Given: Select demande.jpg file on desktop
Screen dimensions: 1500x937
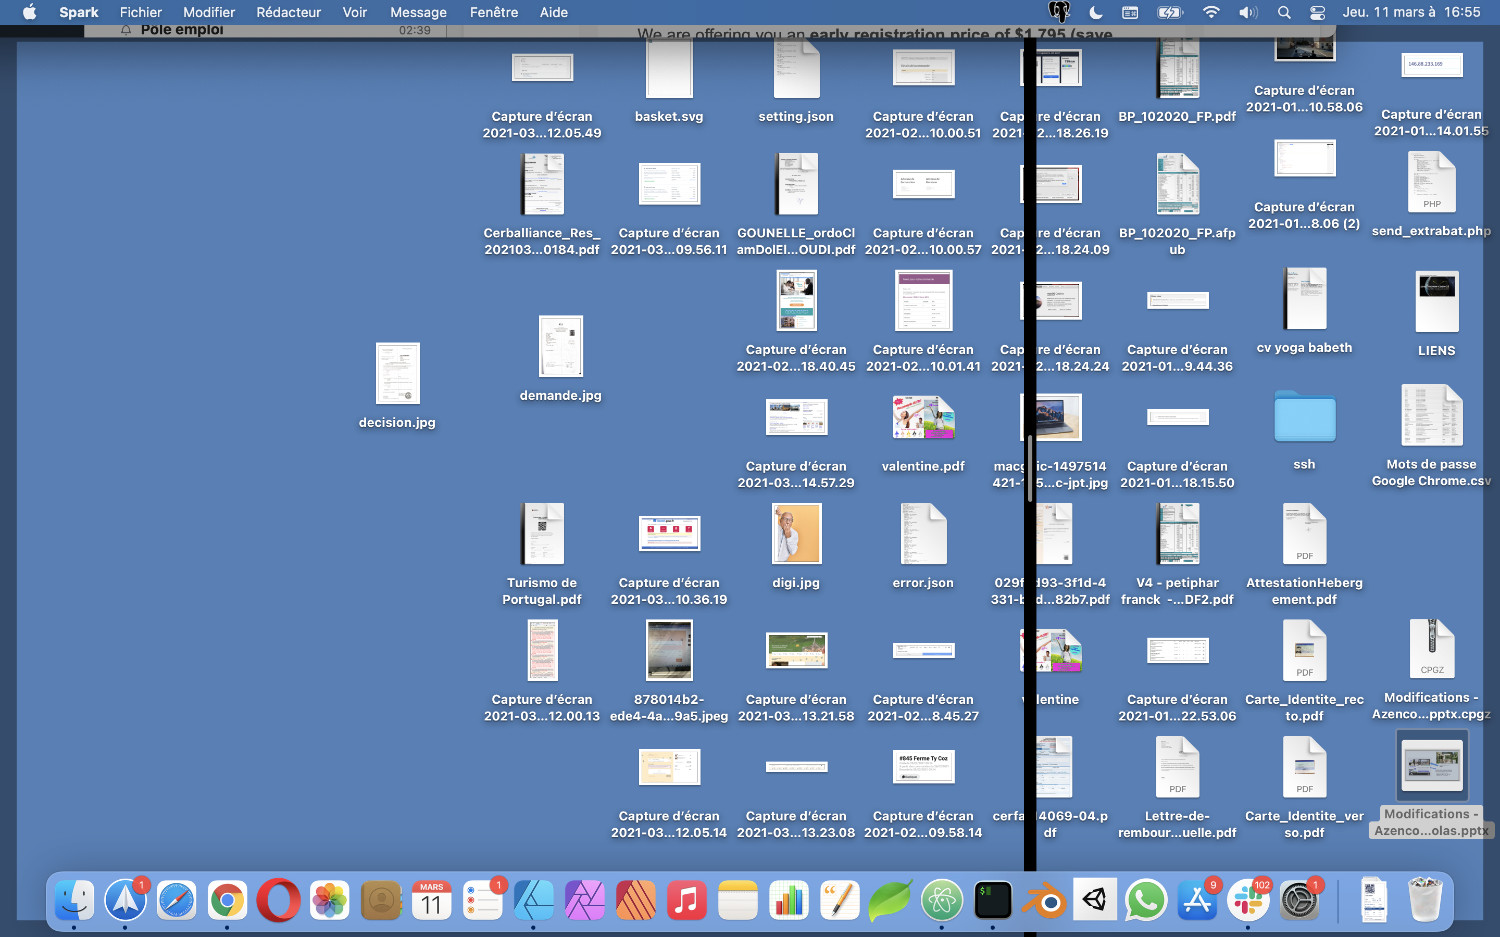Looking at the screenshot, I should (x=560, y=346).
